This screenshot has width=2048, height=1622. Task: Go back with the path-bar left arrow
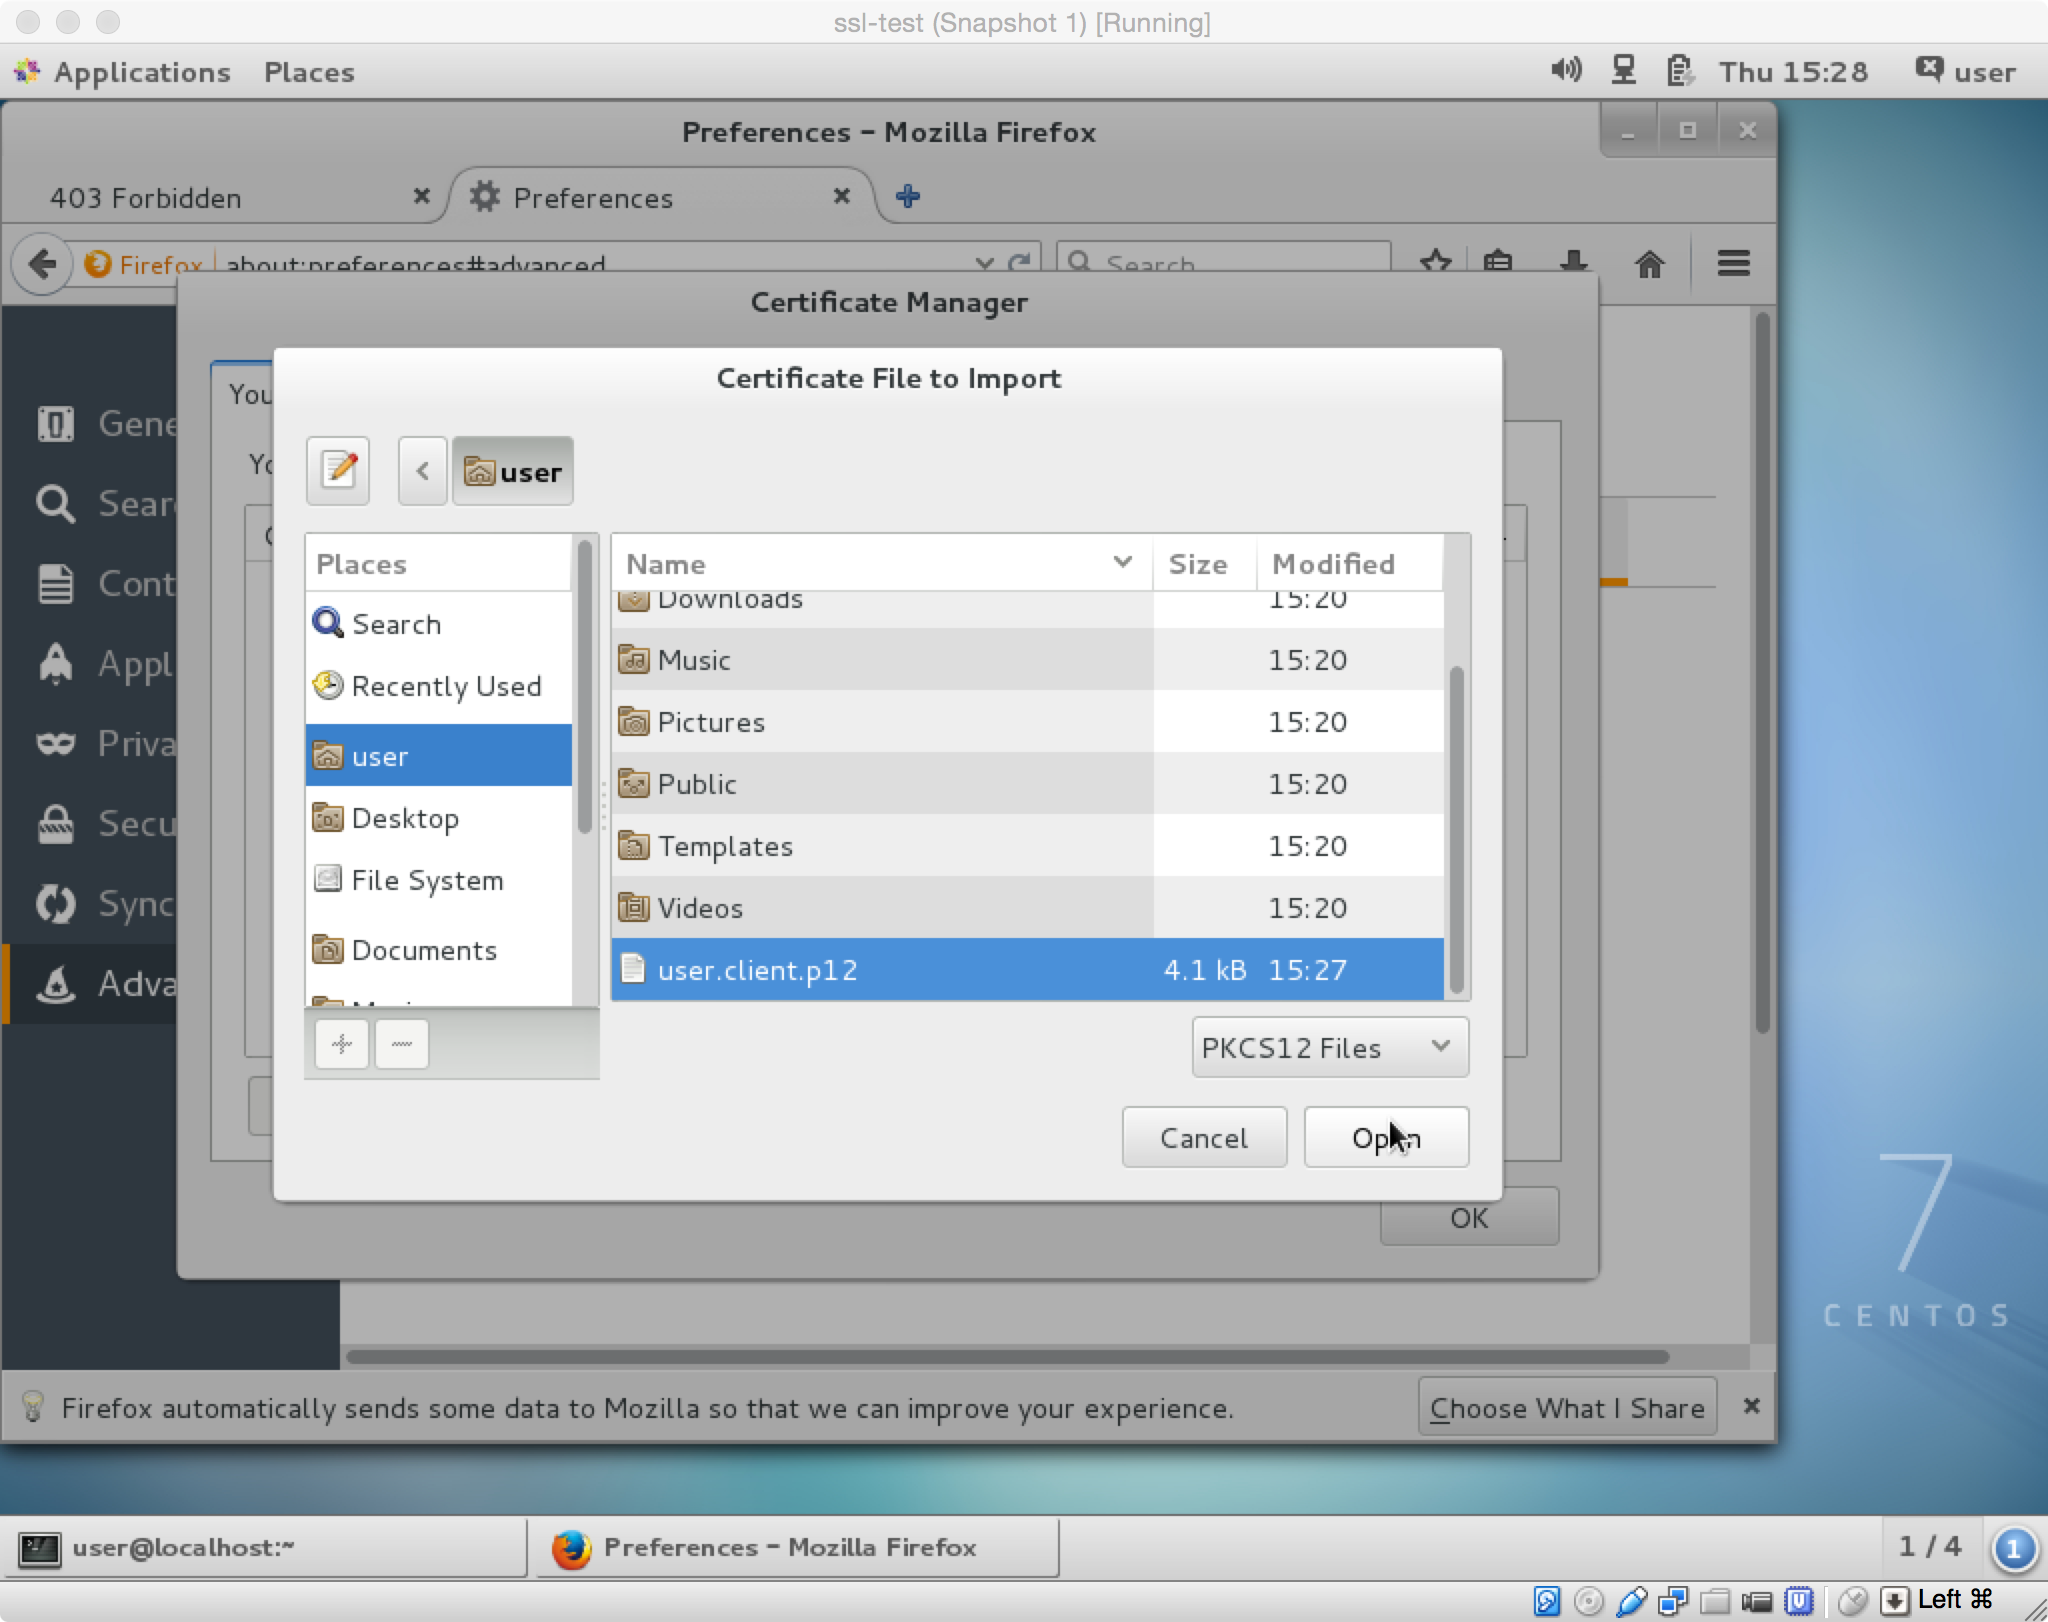pos(422,470)
